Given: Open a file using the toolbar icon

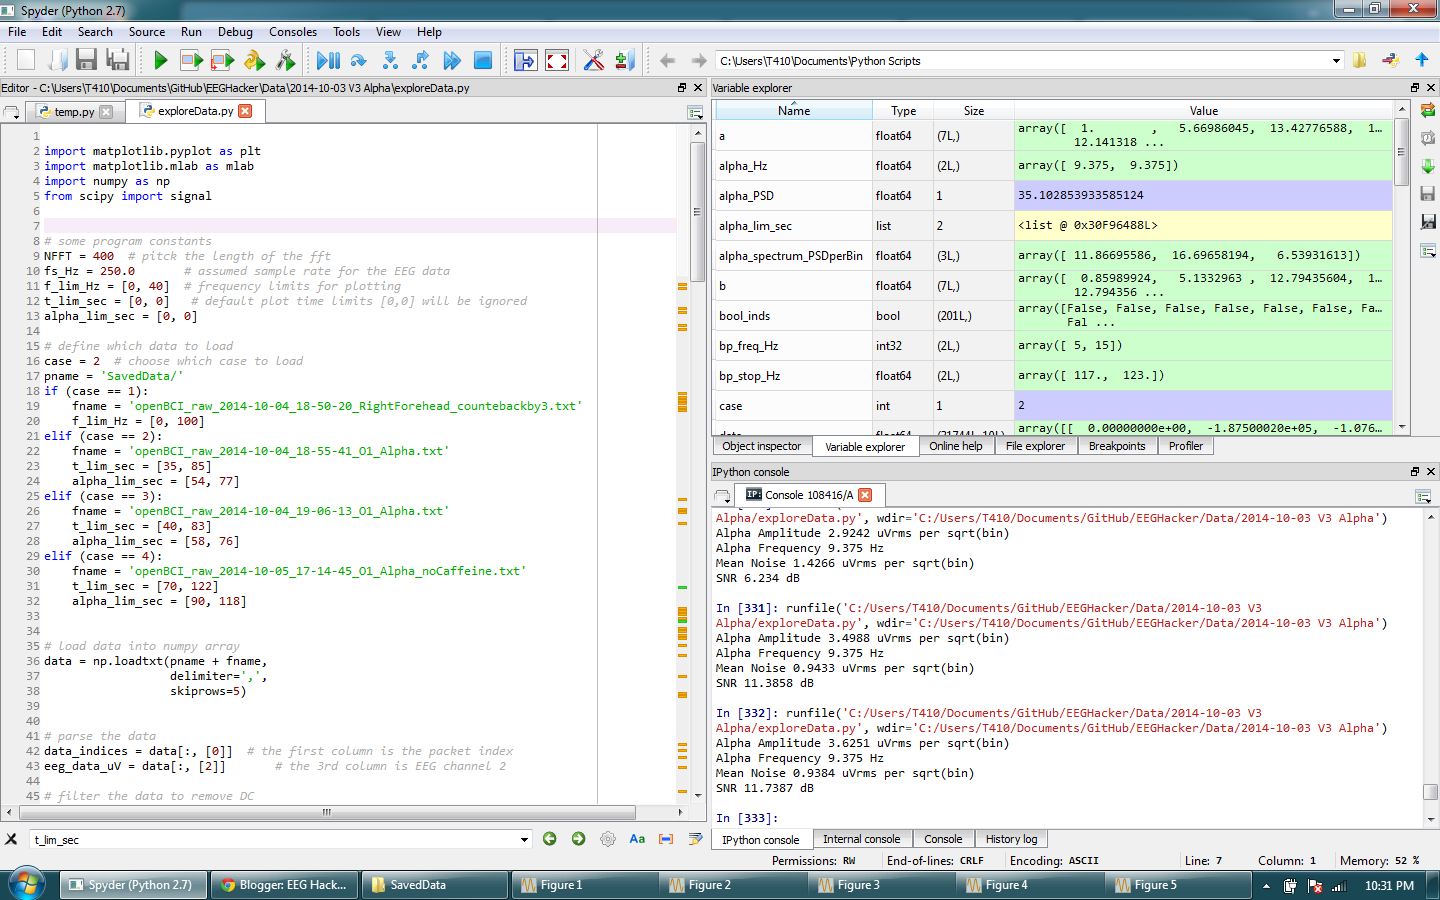Looking at the screenshot, I should (57, 60).
